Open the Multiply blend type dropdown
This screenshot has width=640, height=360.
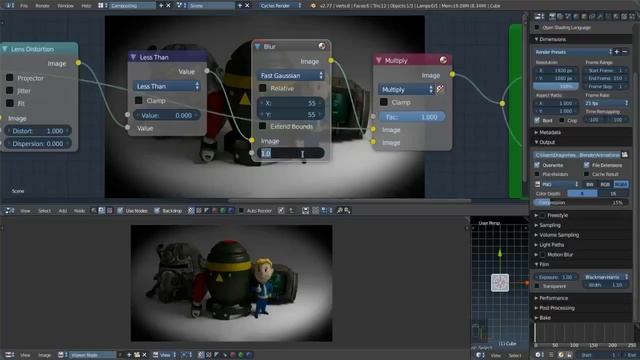click(406, 89)
